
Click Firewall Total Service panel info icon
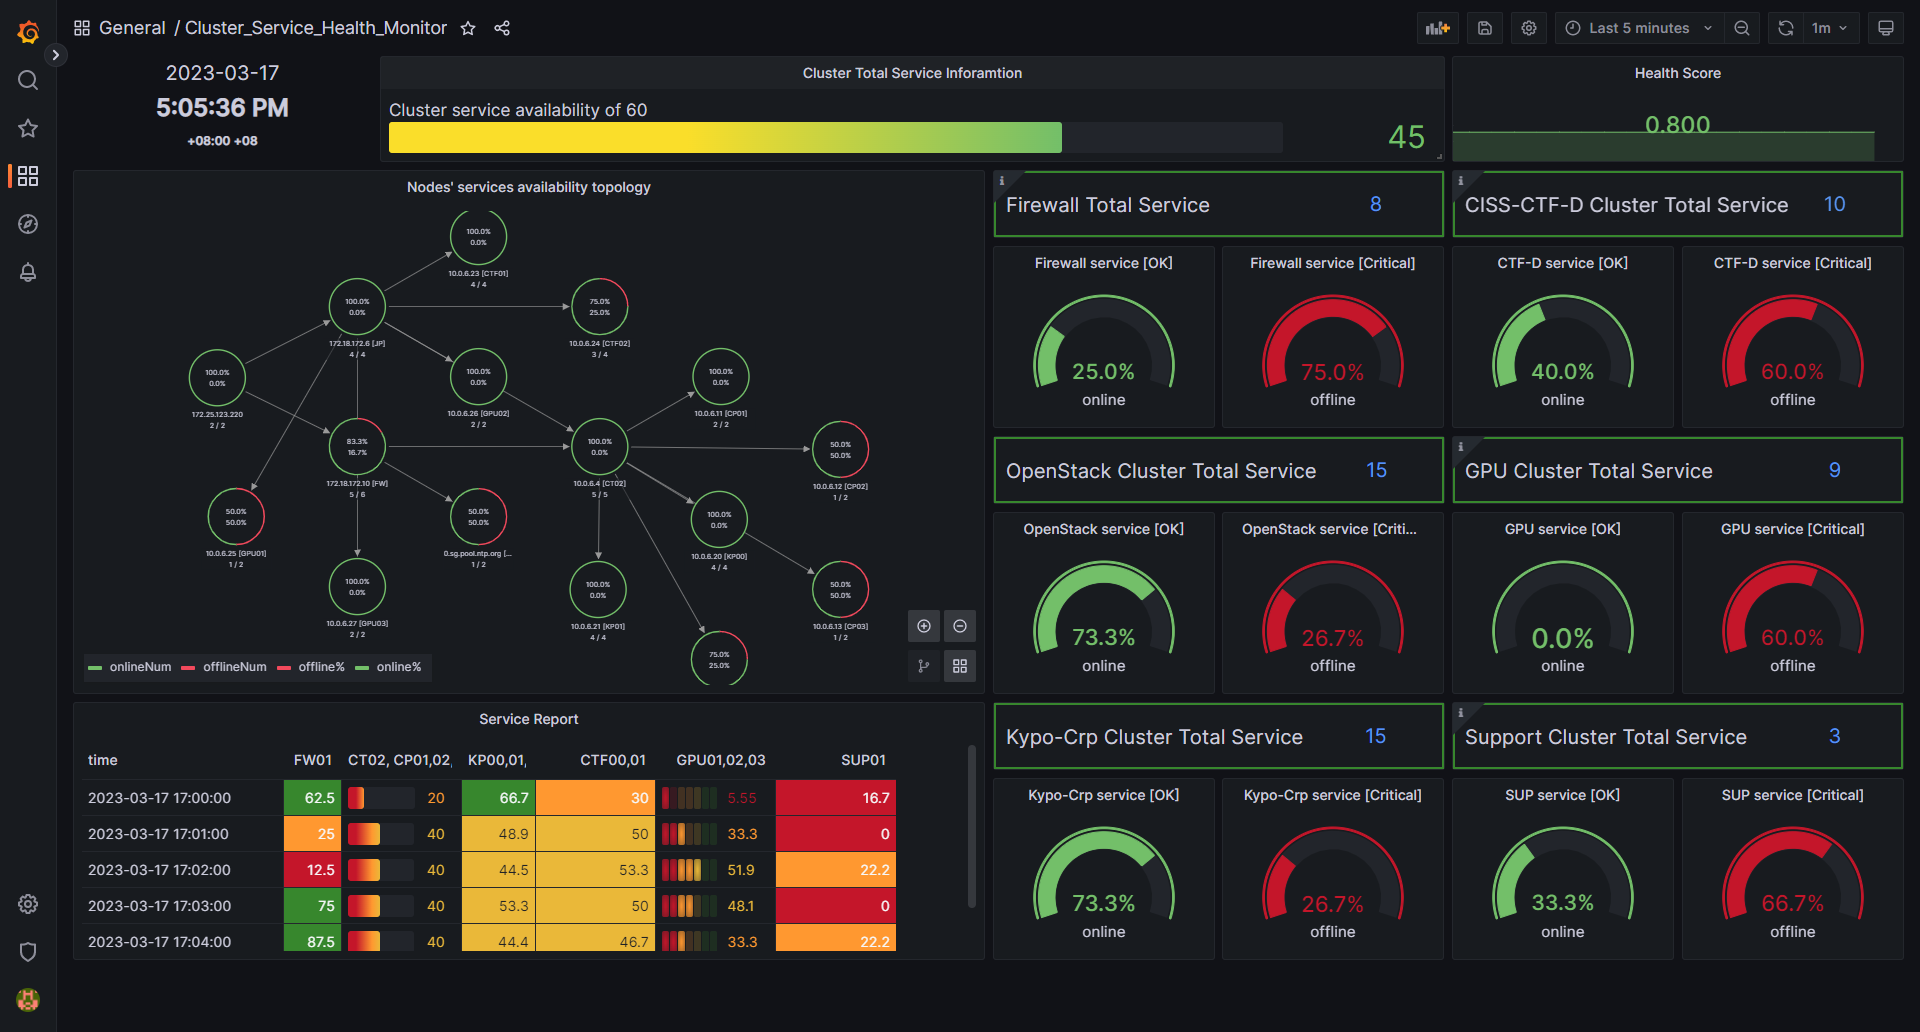1002,181
